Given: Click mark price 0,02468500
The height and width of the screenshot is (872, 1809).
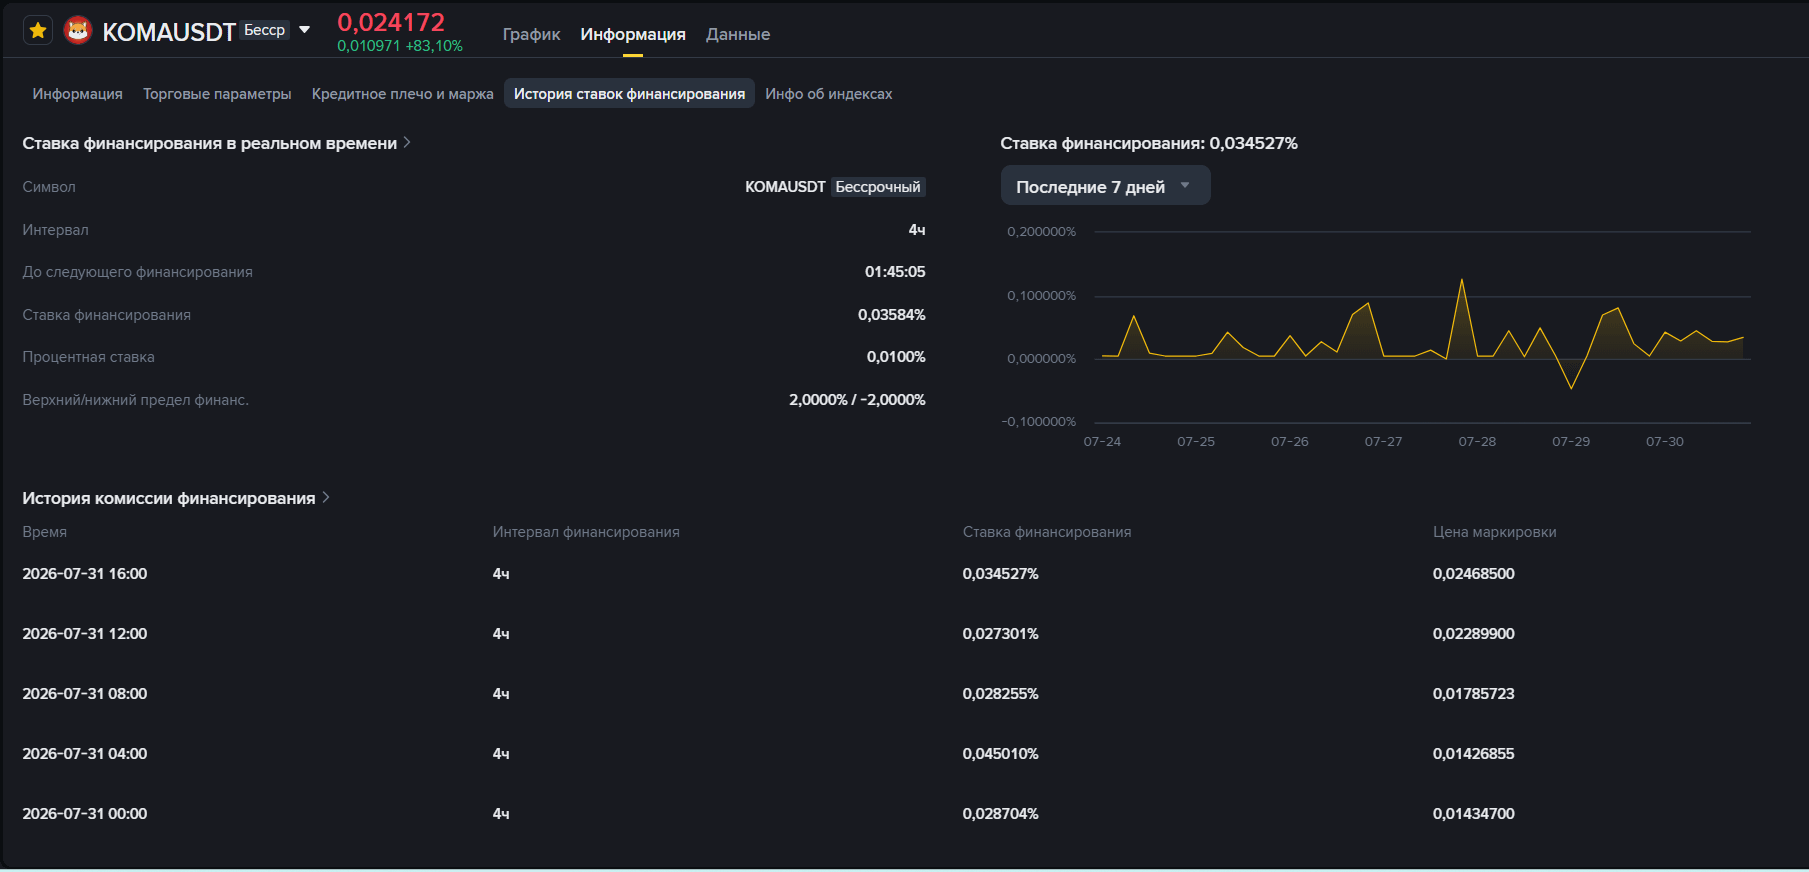Looking at the screenshot, I should point(1473,574).
